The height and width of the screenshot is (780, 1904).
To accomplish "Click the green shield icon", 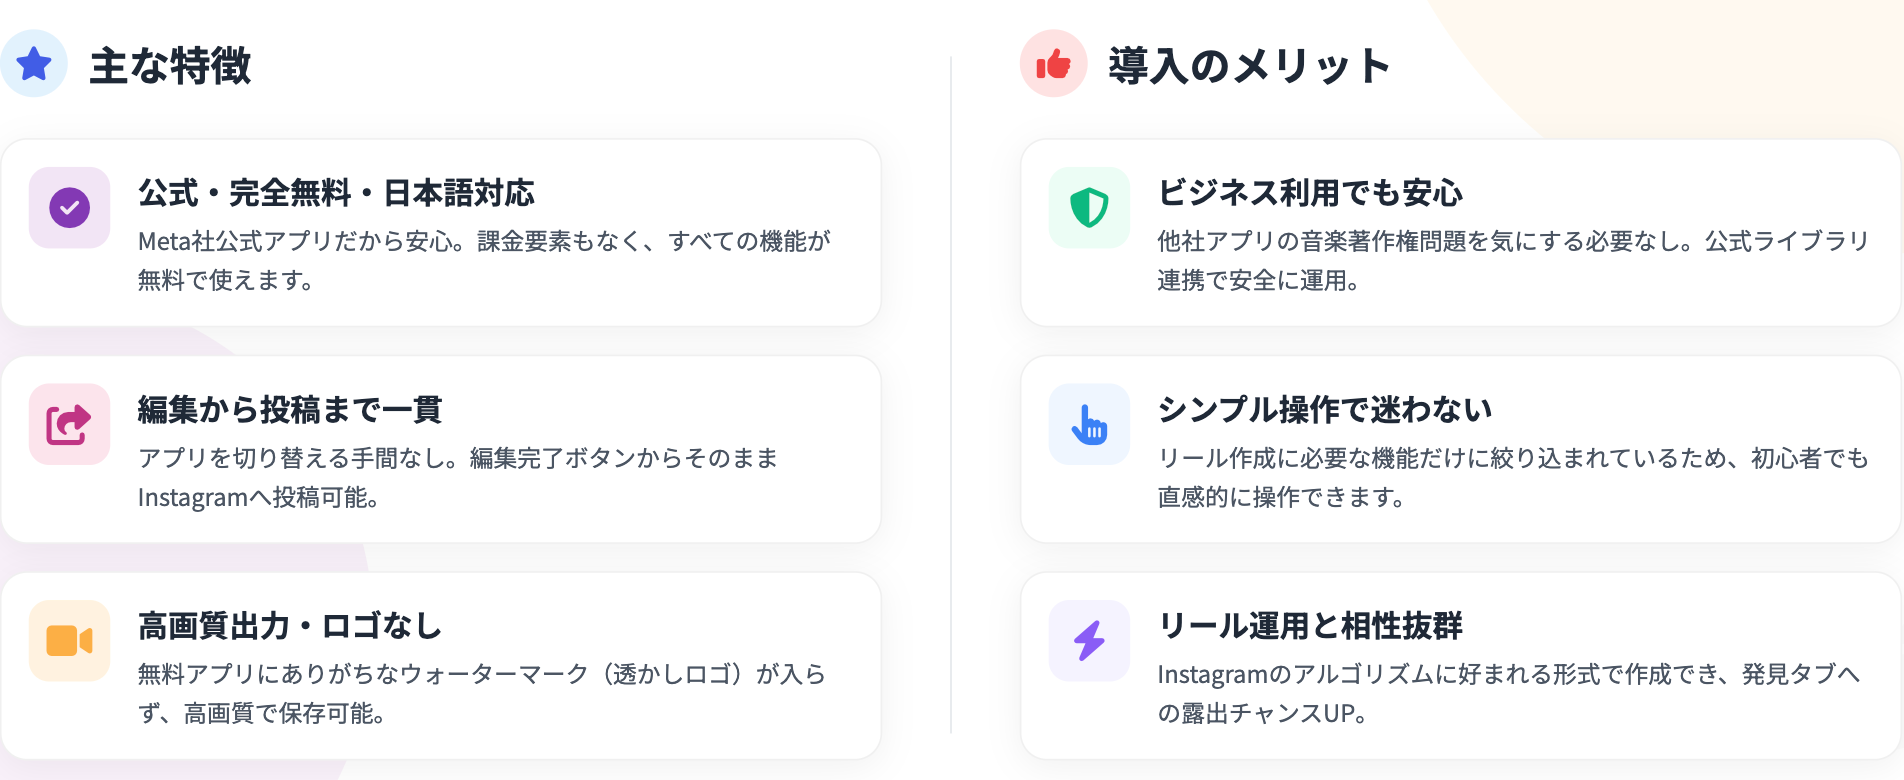I will [x=1089, y=208].
